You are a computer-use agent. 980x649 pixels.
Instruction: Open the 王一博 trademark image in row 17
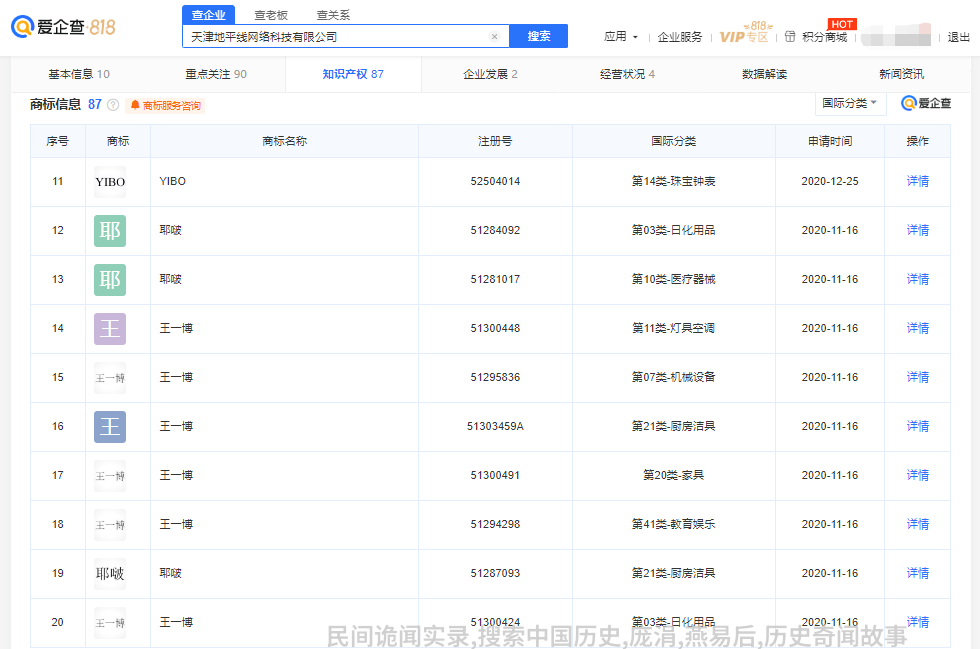point(110,476)
